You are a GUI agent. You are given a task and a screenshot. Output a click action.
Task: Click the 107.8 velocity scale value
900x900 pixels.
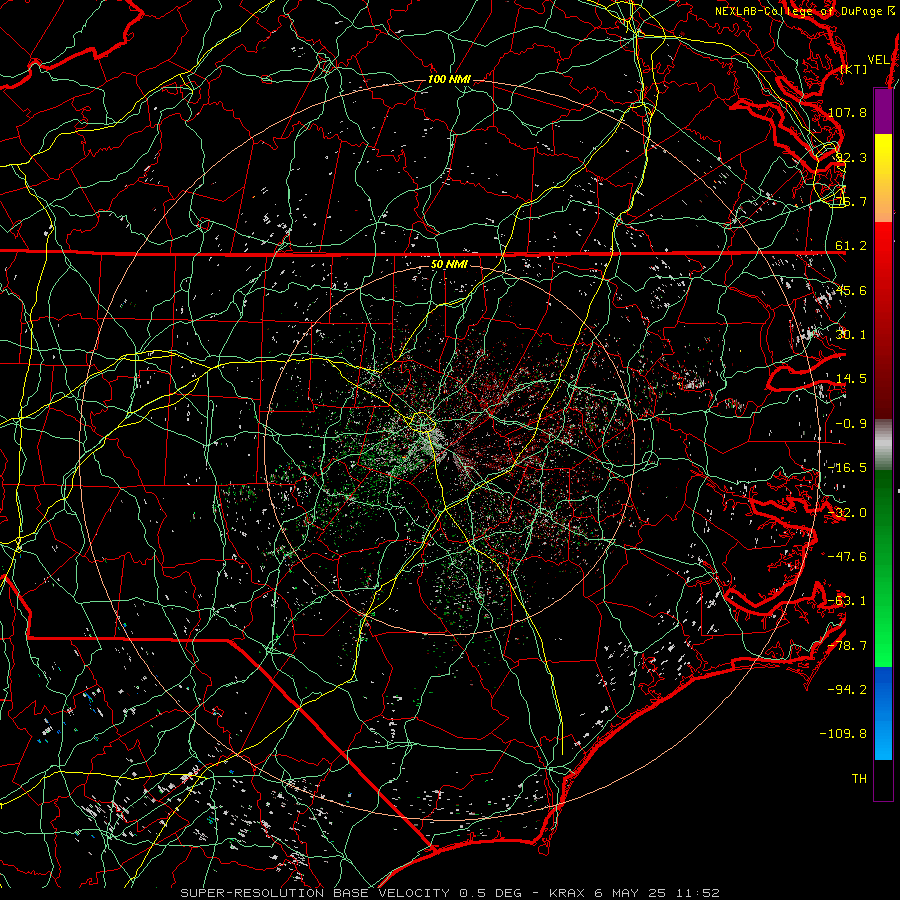(848, 112)
